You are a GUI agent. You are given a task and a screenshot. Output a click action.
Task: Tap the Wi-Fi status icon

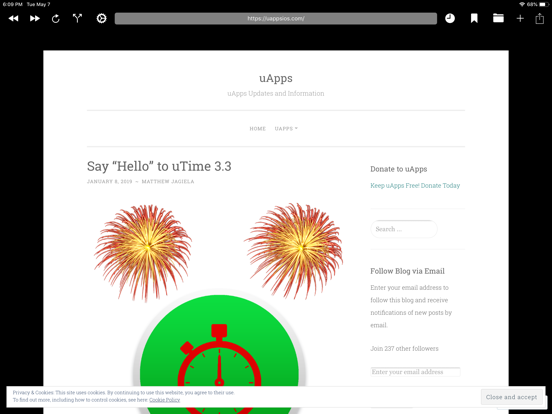[x=522, y=4]
